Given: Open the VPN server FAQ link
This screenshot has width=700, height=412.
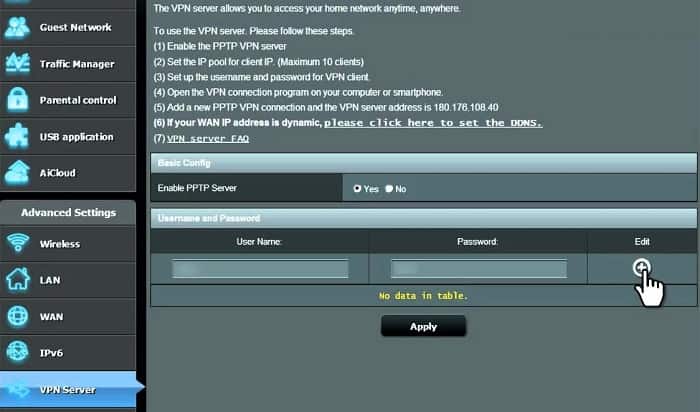Looking at the screenshot, I should click(208, 139).
